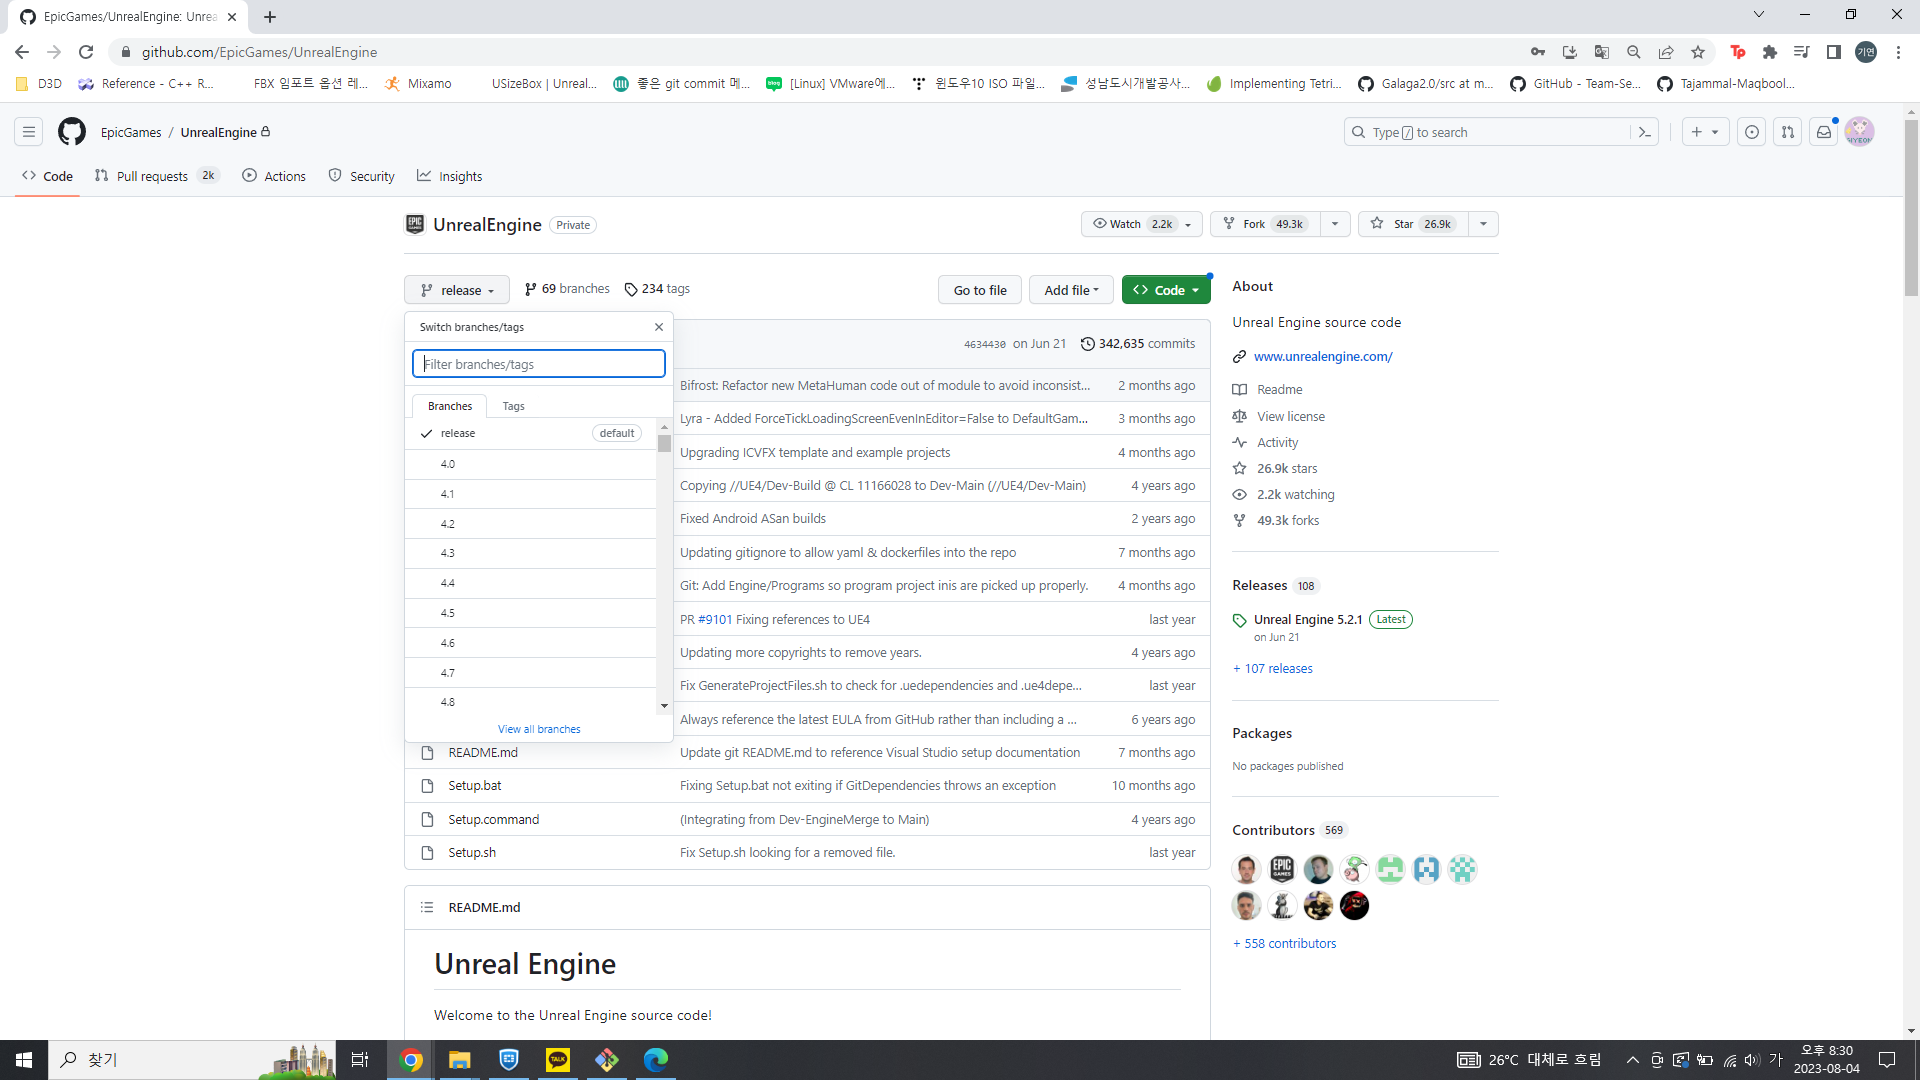Open the 69 branches link
Screen dimensions: 1920x1080
coord(567,289)
